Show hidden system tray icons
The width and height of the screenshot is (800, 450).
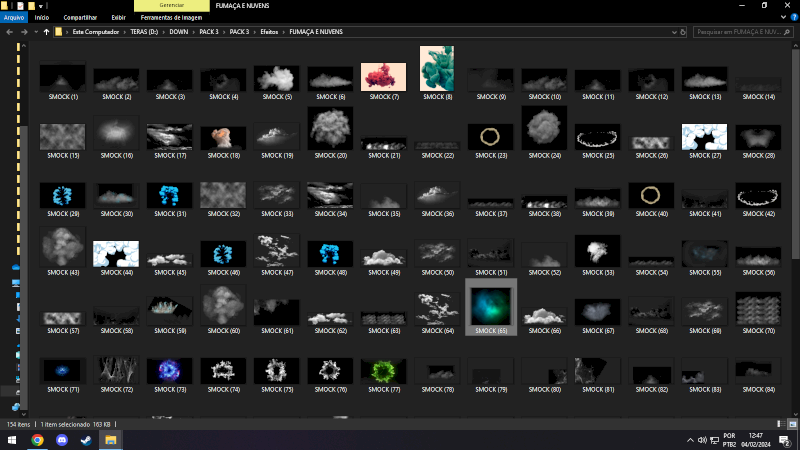click(690, 439)
